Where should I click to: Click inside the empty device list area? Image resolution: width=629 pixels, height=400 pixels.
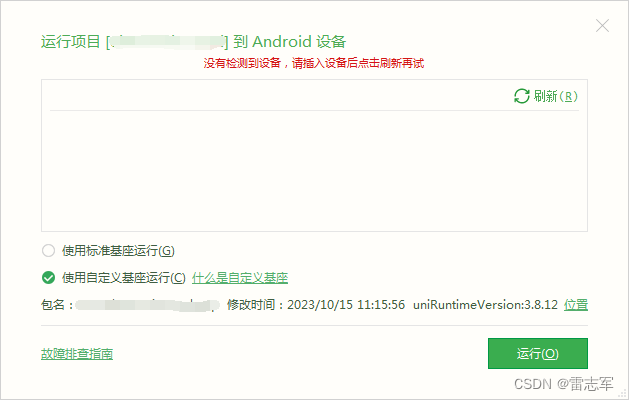314,171
